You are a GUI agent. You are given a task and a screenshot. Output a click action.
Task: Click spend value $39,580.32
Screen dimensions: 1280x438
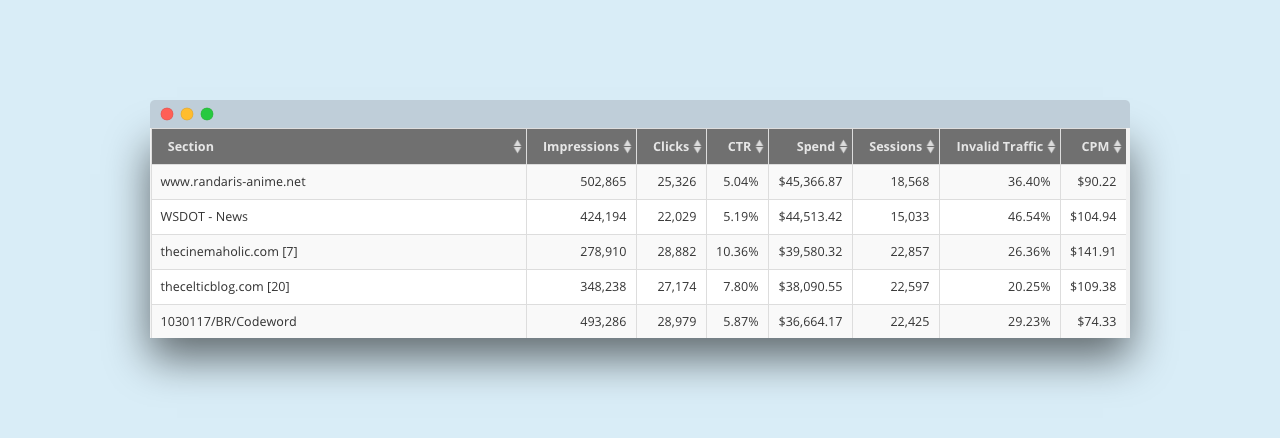coord(811,252)
